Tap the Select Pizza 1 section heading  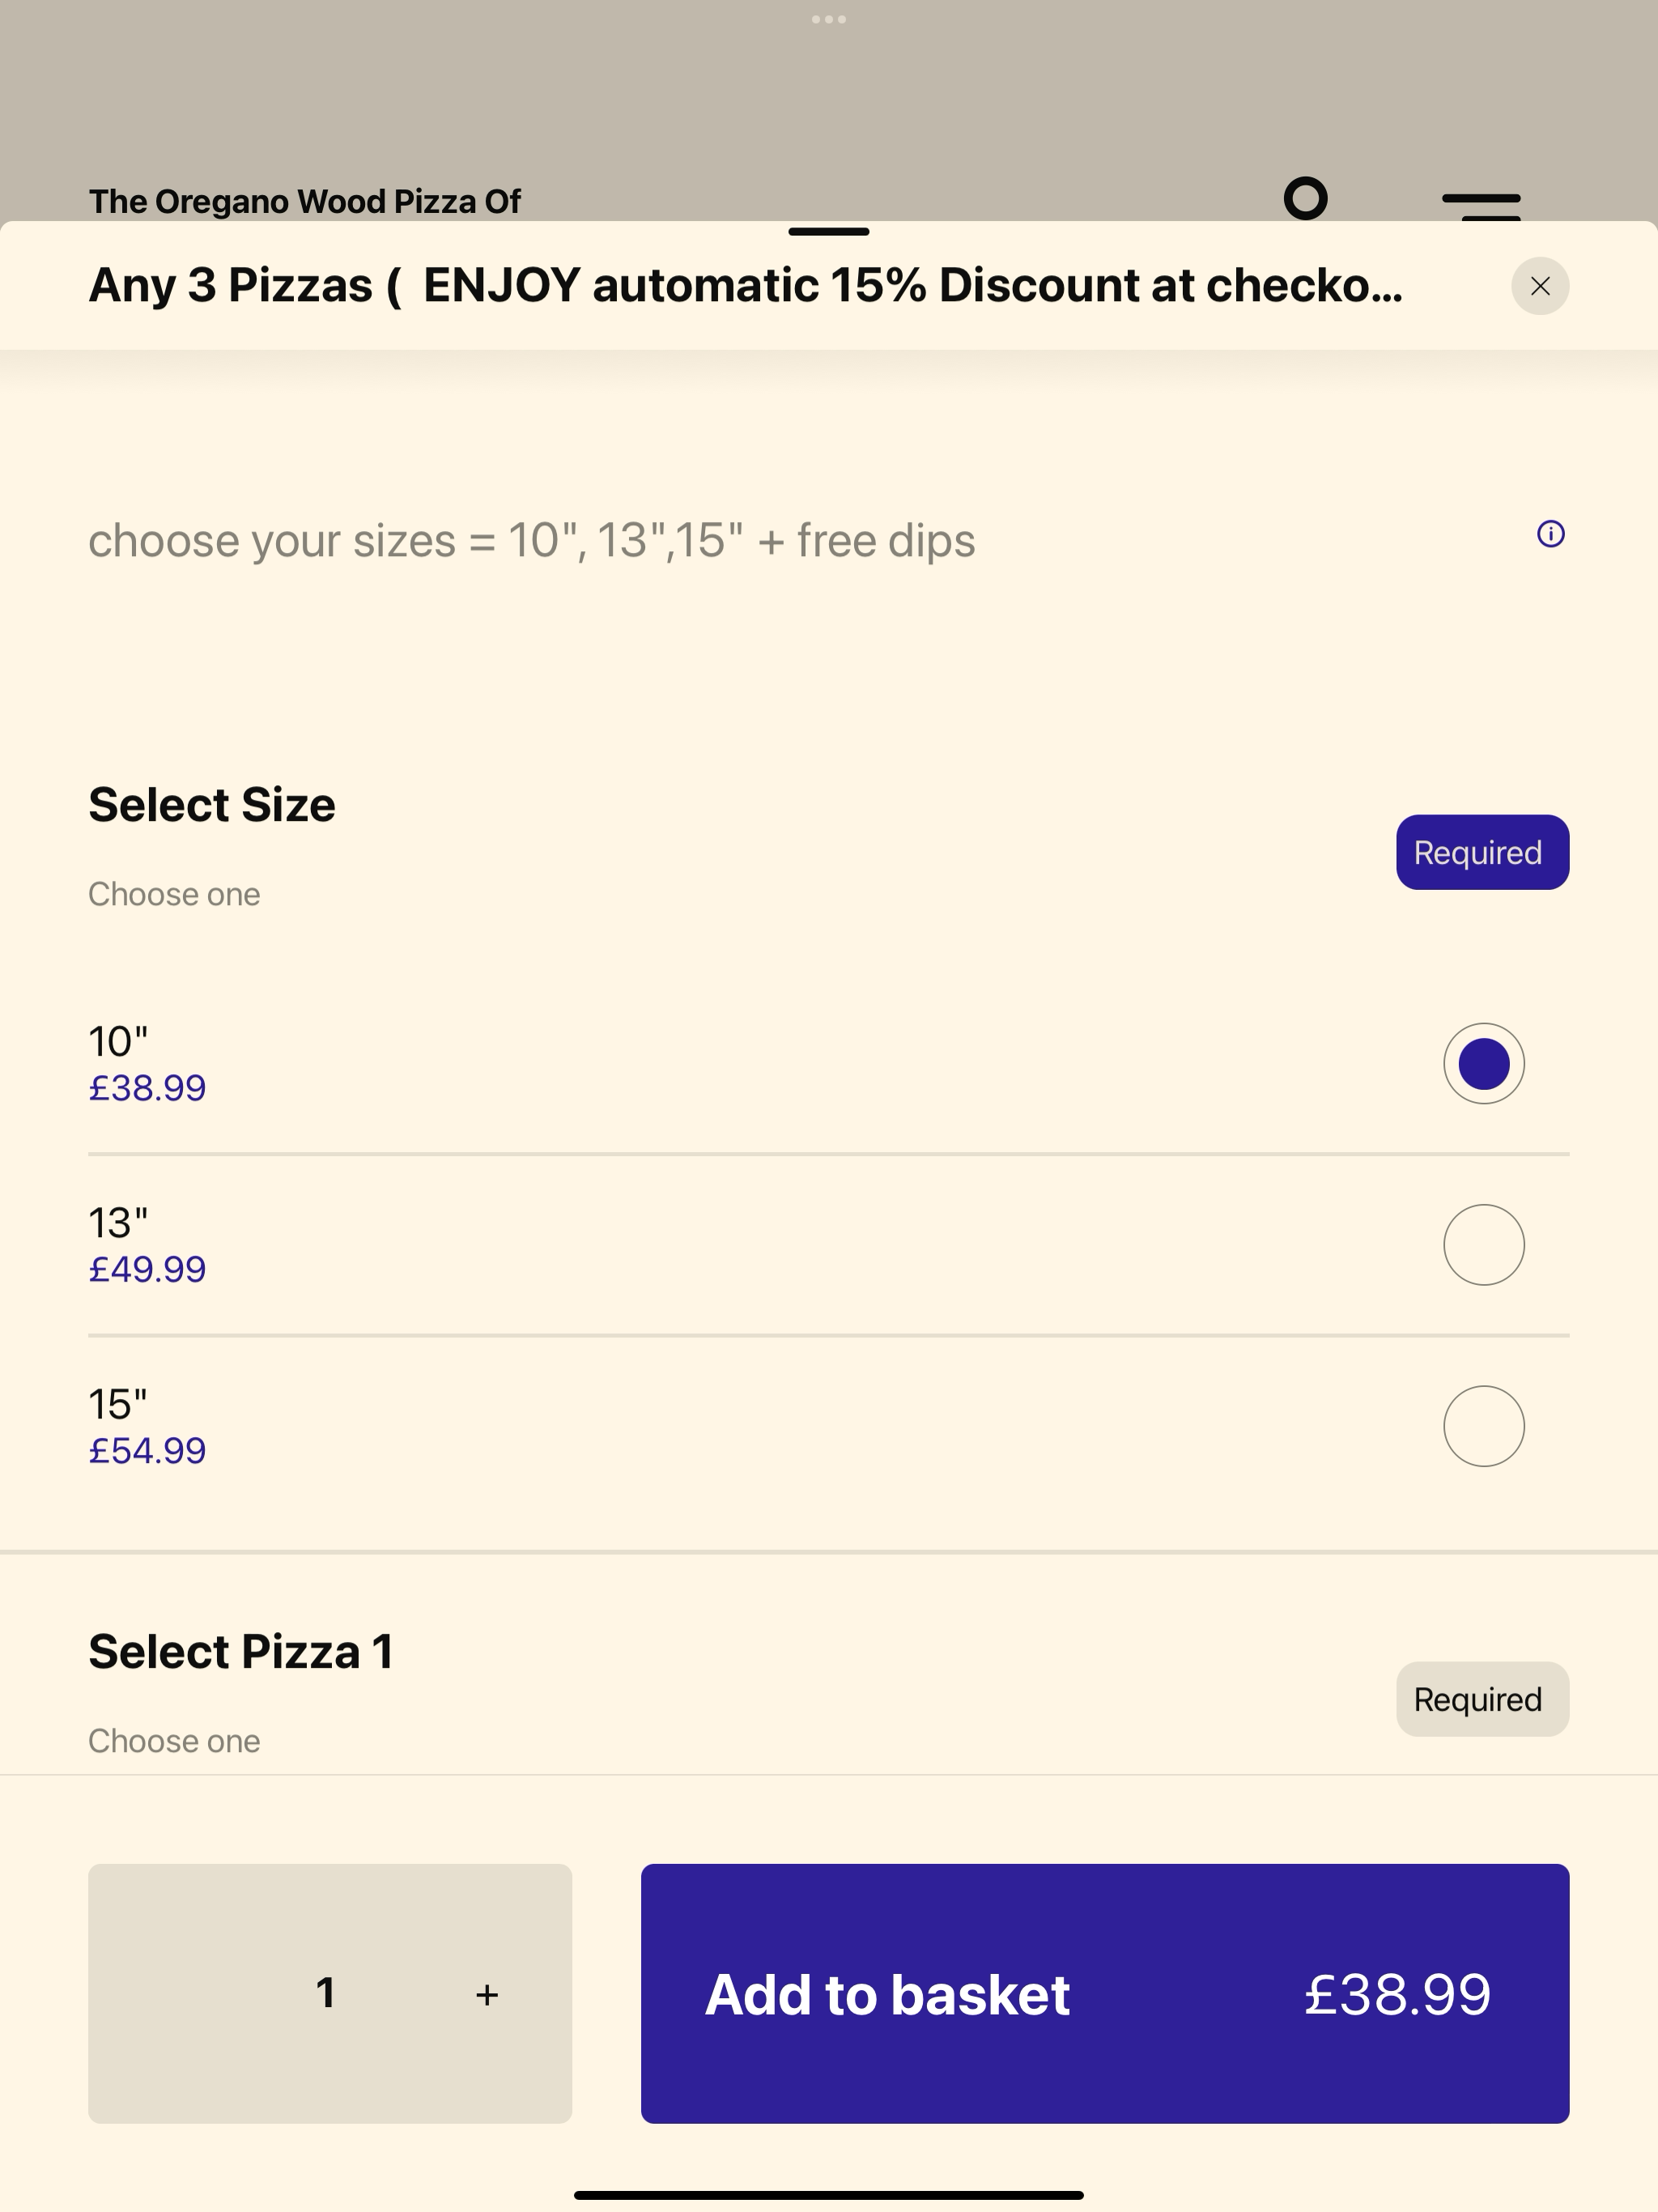coord(241,1651)
